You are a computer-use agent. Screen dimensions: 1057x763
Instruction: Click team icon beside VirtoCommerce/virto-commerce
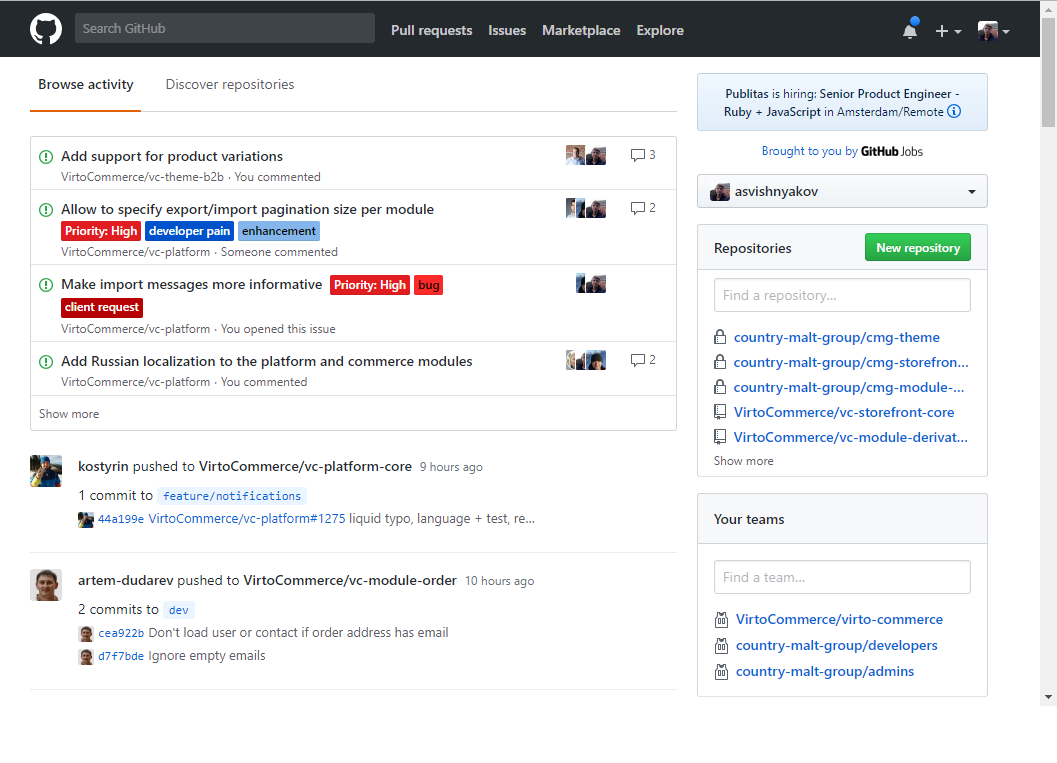pyautogui.click(x=721, y=619)
